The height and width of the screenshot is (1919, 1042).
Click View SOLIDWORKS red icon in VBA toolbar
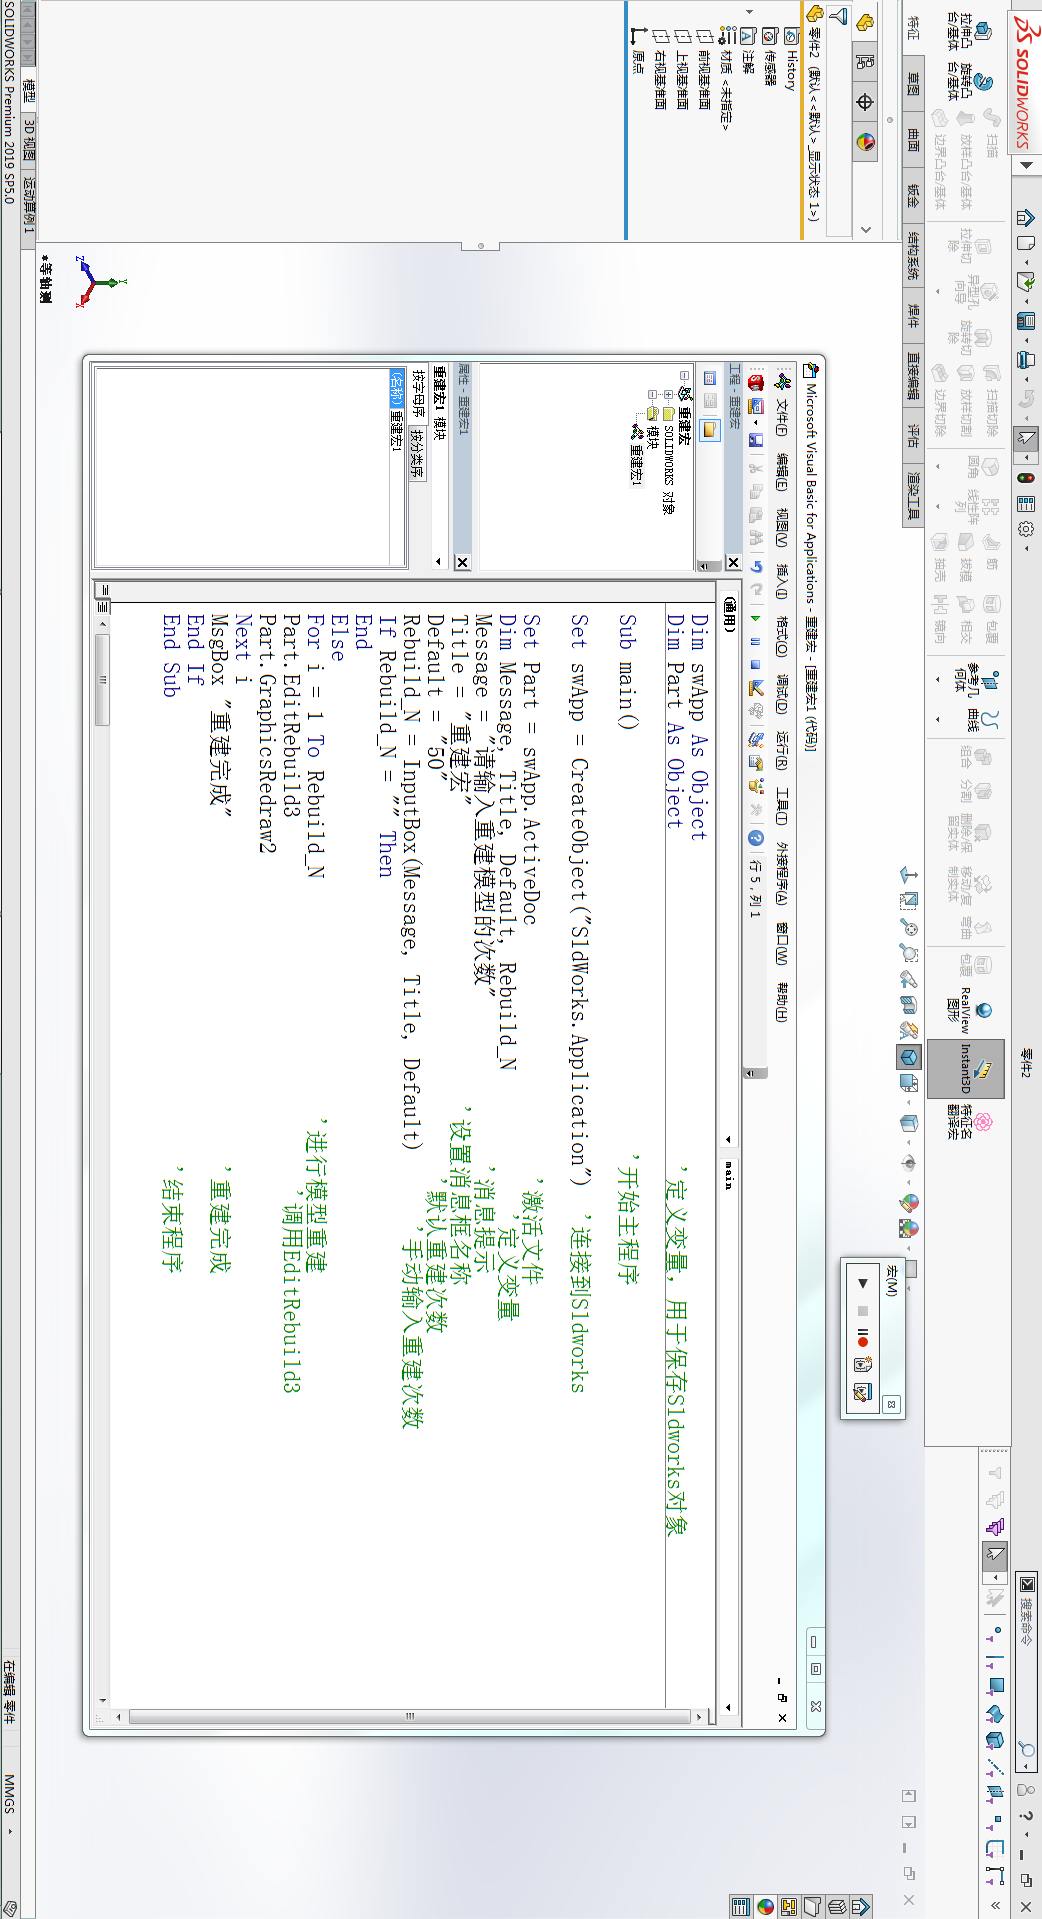pyautogui.click(x=756, y=382)
